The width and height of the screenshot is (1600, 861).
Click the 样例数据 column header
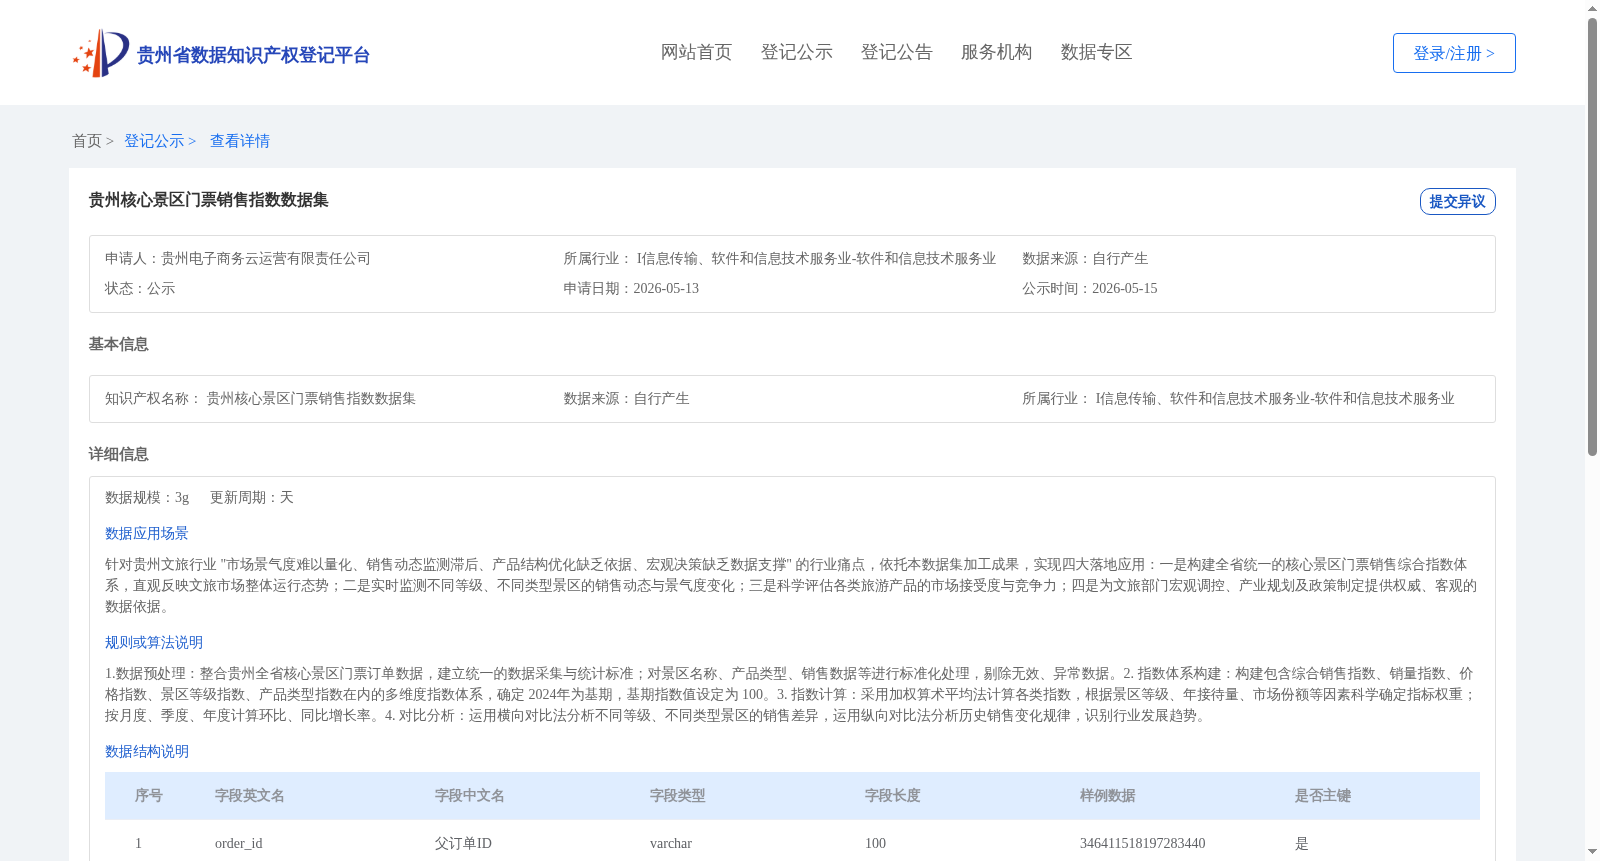[1108, 796]
